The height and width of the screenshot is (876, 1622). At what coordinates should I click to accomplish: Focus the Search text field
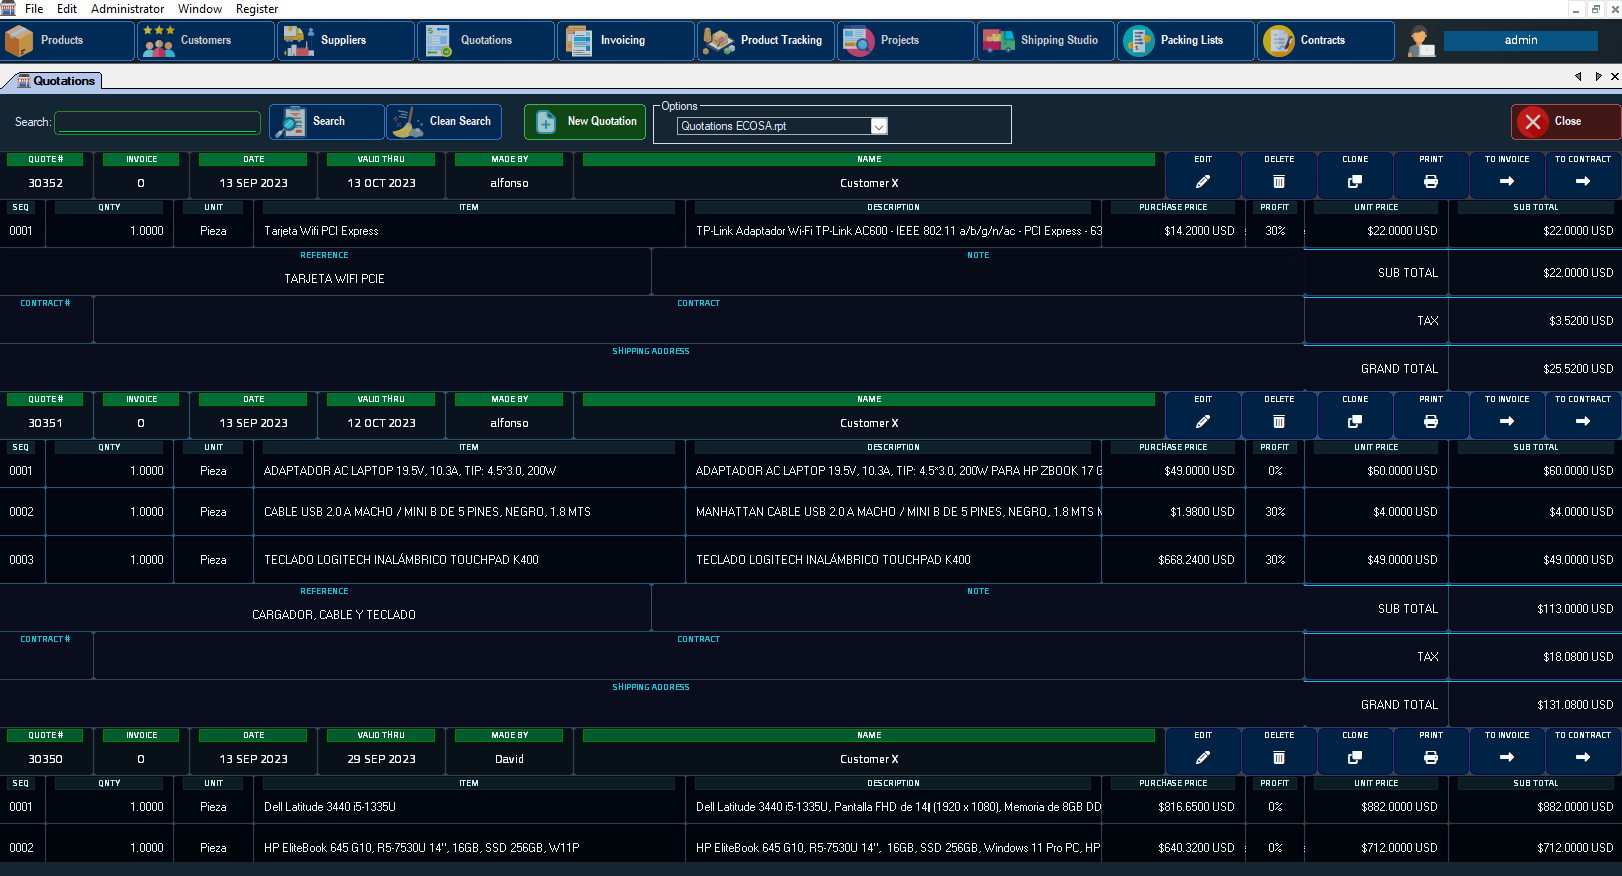click(x=157, y=122)
